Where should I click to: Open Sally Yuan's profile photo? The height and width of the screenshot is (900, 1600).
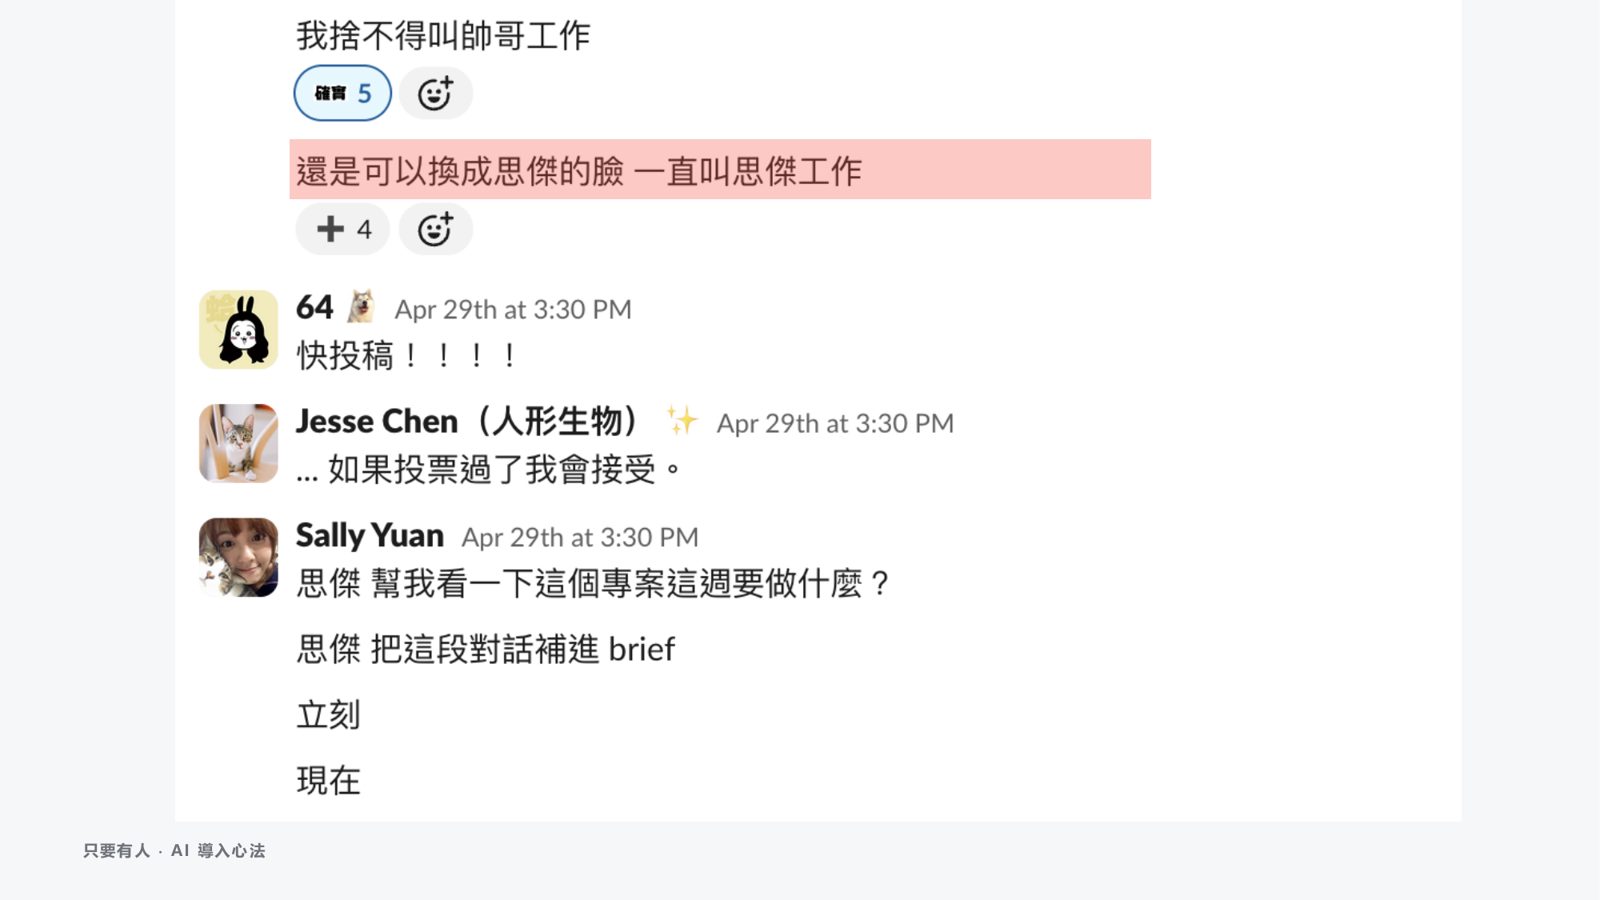tap(238, 557)
